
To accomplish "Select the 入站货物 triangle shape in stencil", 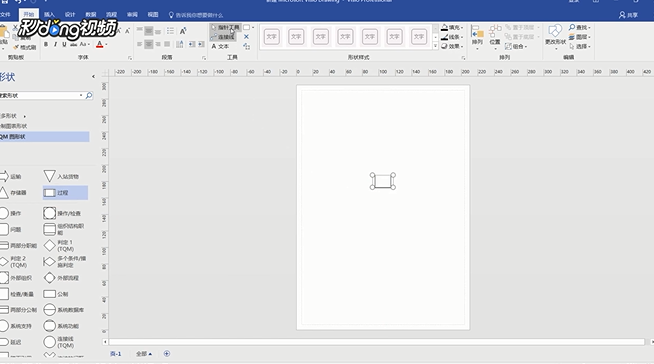I will pyautogui.click(x=62, y=176).
